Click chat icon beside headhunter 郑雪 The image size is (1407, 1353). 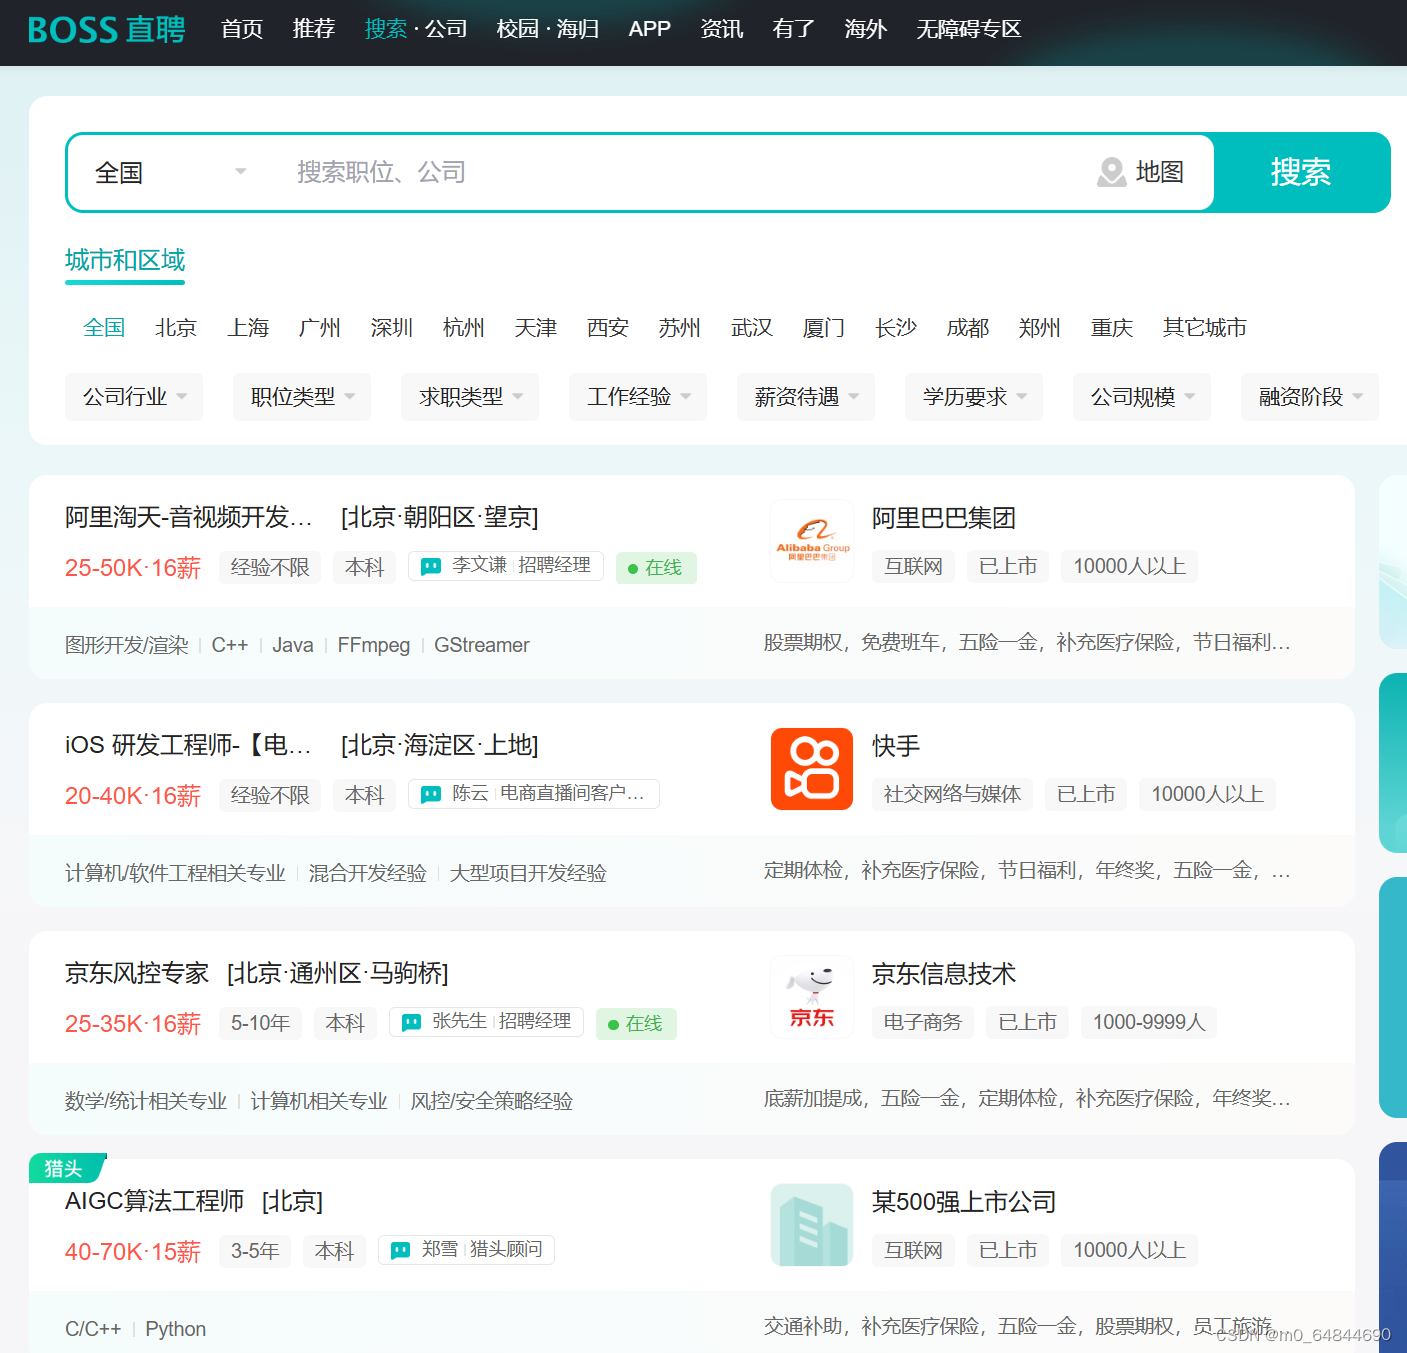401,1250
